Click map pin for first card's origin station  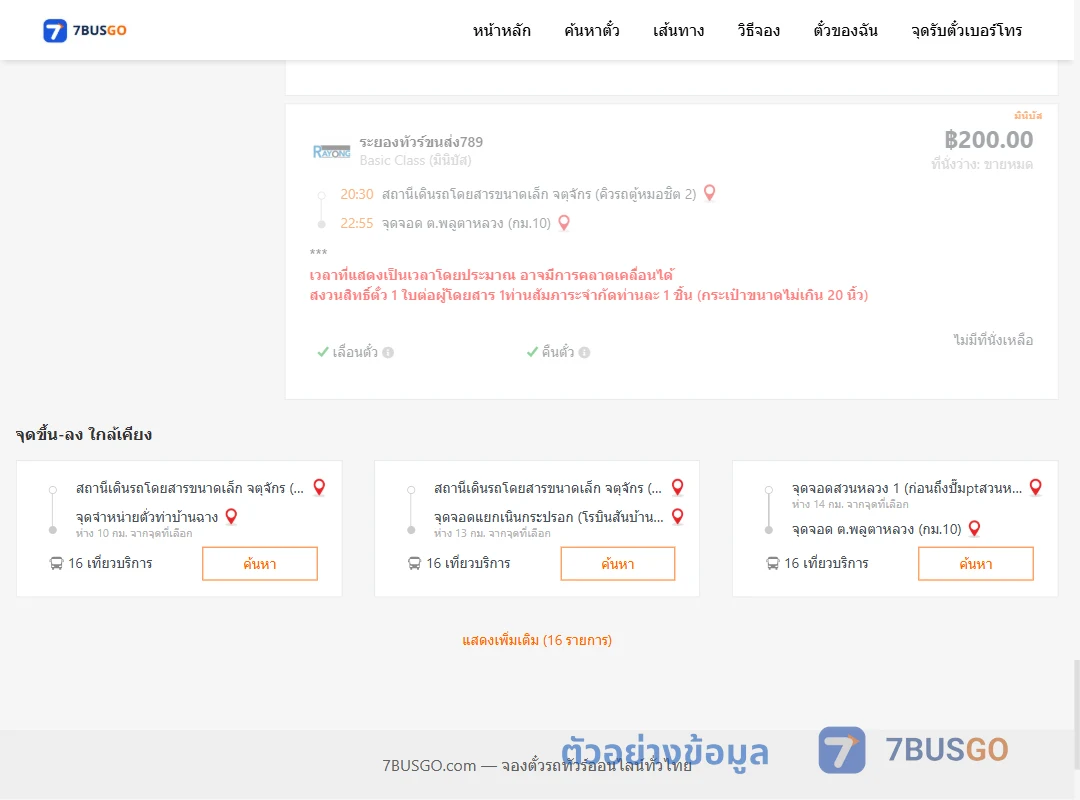[x=319, y=487]
